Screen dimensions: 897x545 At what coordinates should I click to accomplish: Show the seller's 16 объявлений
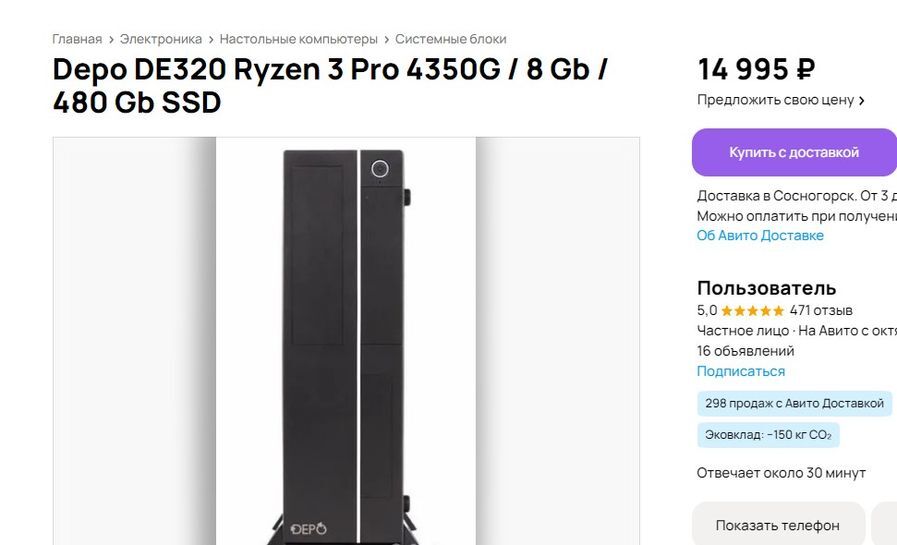745,351
